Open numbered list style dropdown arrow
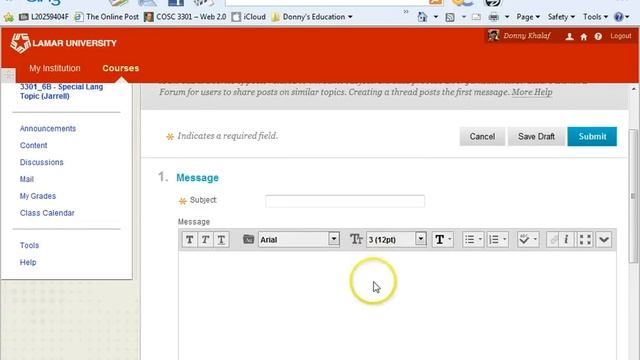 tap(504, 239)
